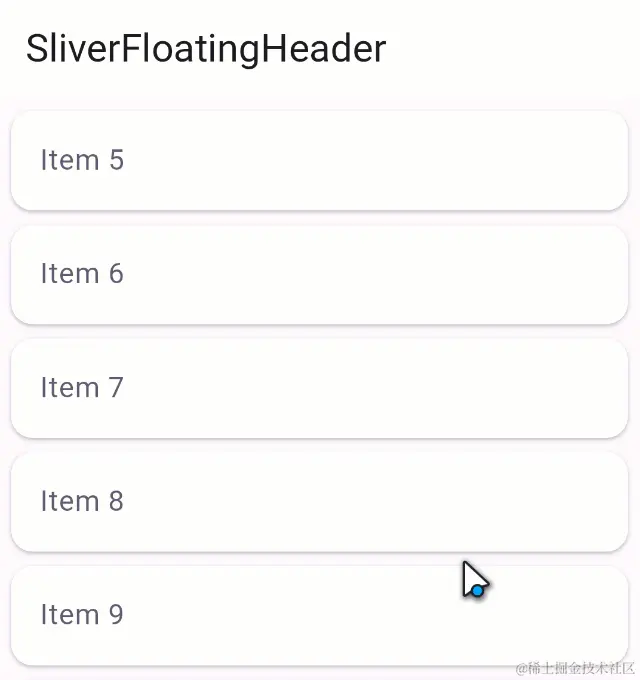Click the Item 9 card
This screenshot has height=680, width=640.
(320, 615)
